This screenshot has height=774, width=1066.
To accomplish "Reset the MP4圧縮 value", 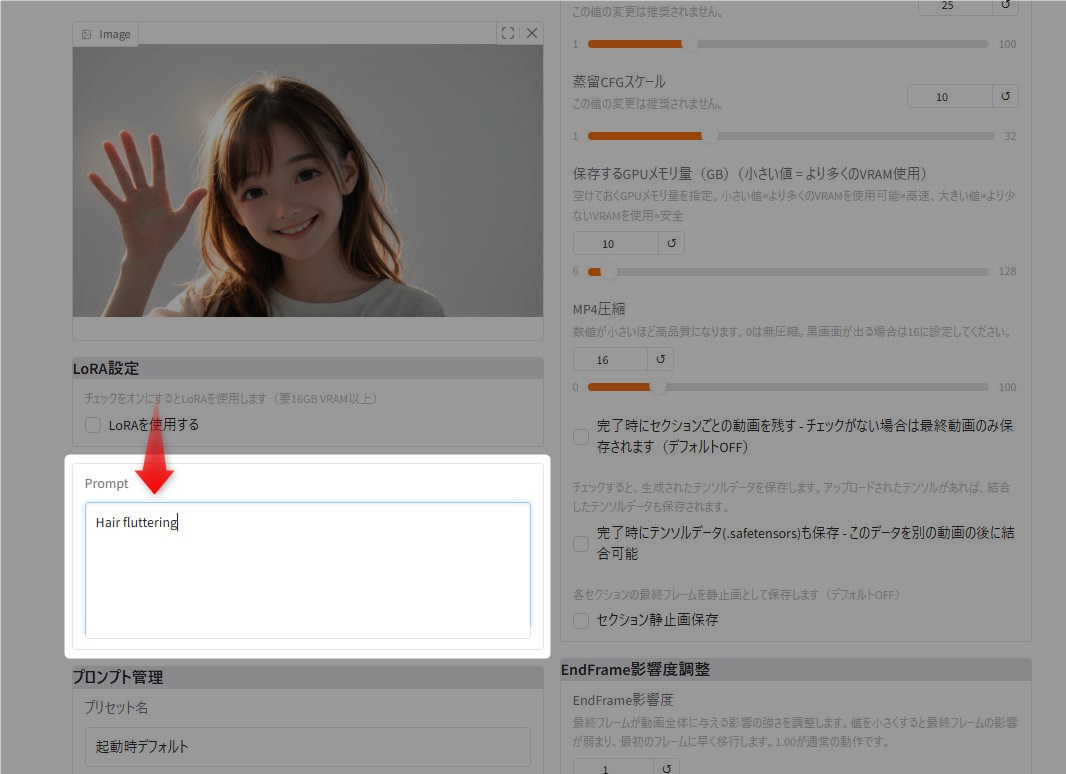I will click(660, 359).
